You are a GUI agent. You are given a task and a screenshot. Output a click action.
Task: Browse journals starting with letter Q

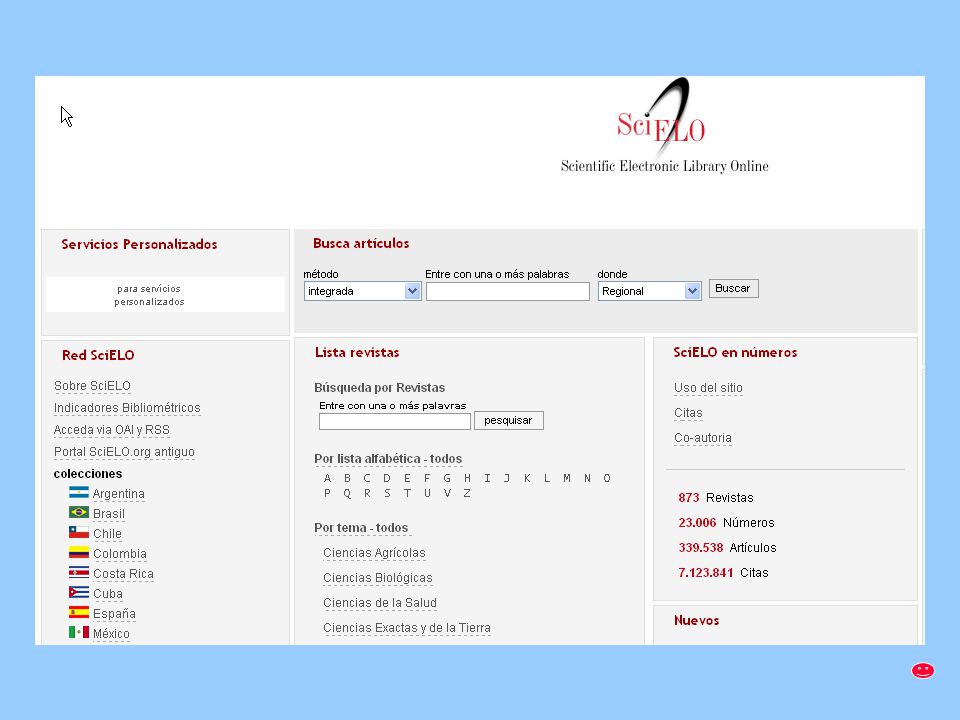coord(347,493)
